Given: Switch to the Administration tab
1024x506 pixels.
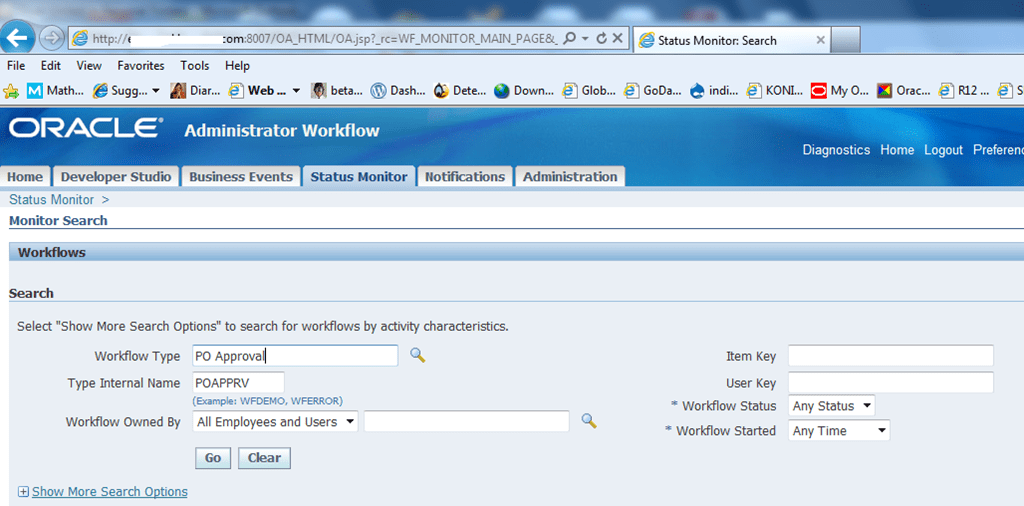Looking at the screenshot, I should click(x=569, y=177).
